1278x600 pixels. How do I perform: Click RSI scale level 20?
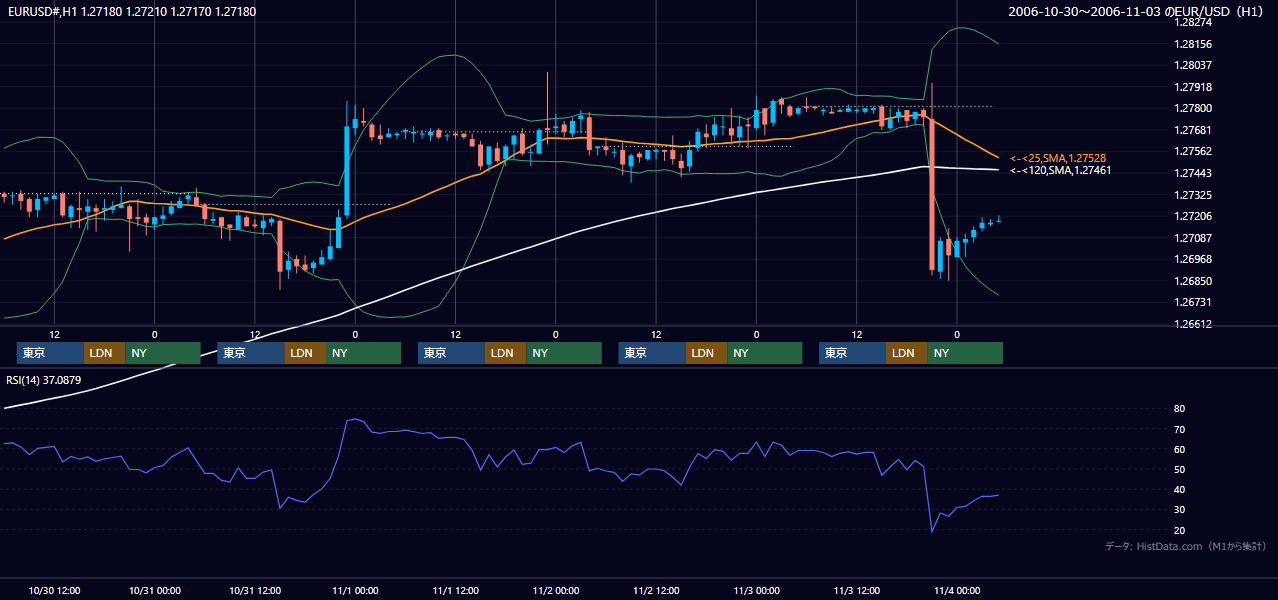click(1179, 530)
